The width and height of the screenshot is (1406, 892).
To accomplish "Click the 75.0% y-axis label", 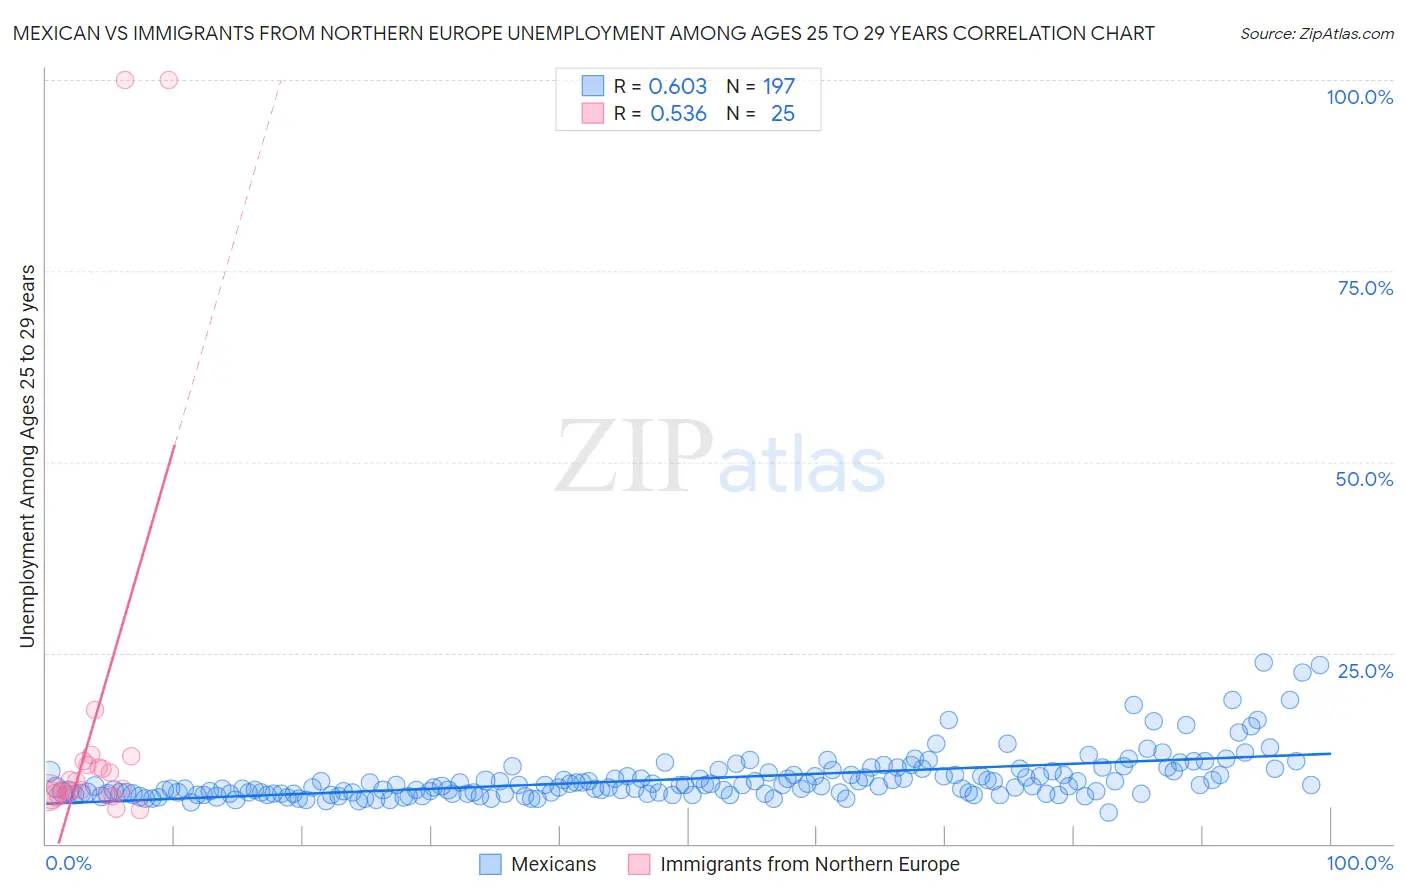I will pos(1365,288).
